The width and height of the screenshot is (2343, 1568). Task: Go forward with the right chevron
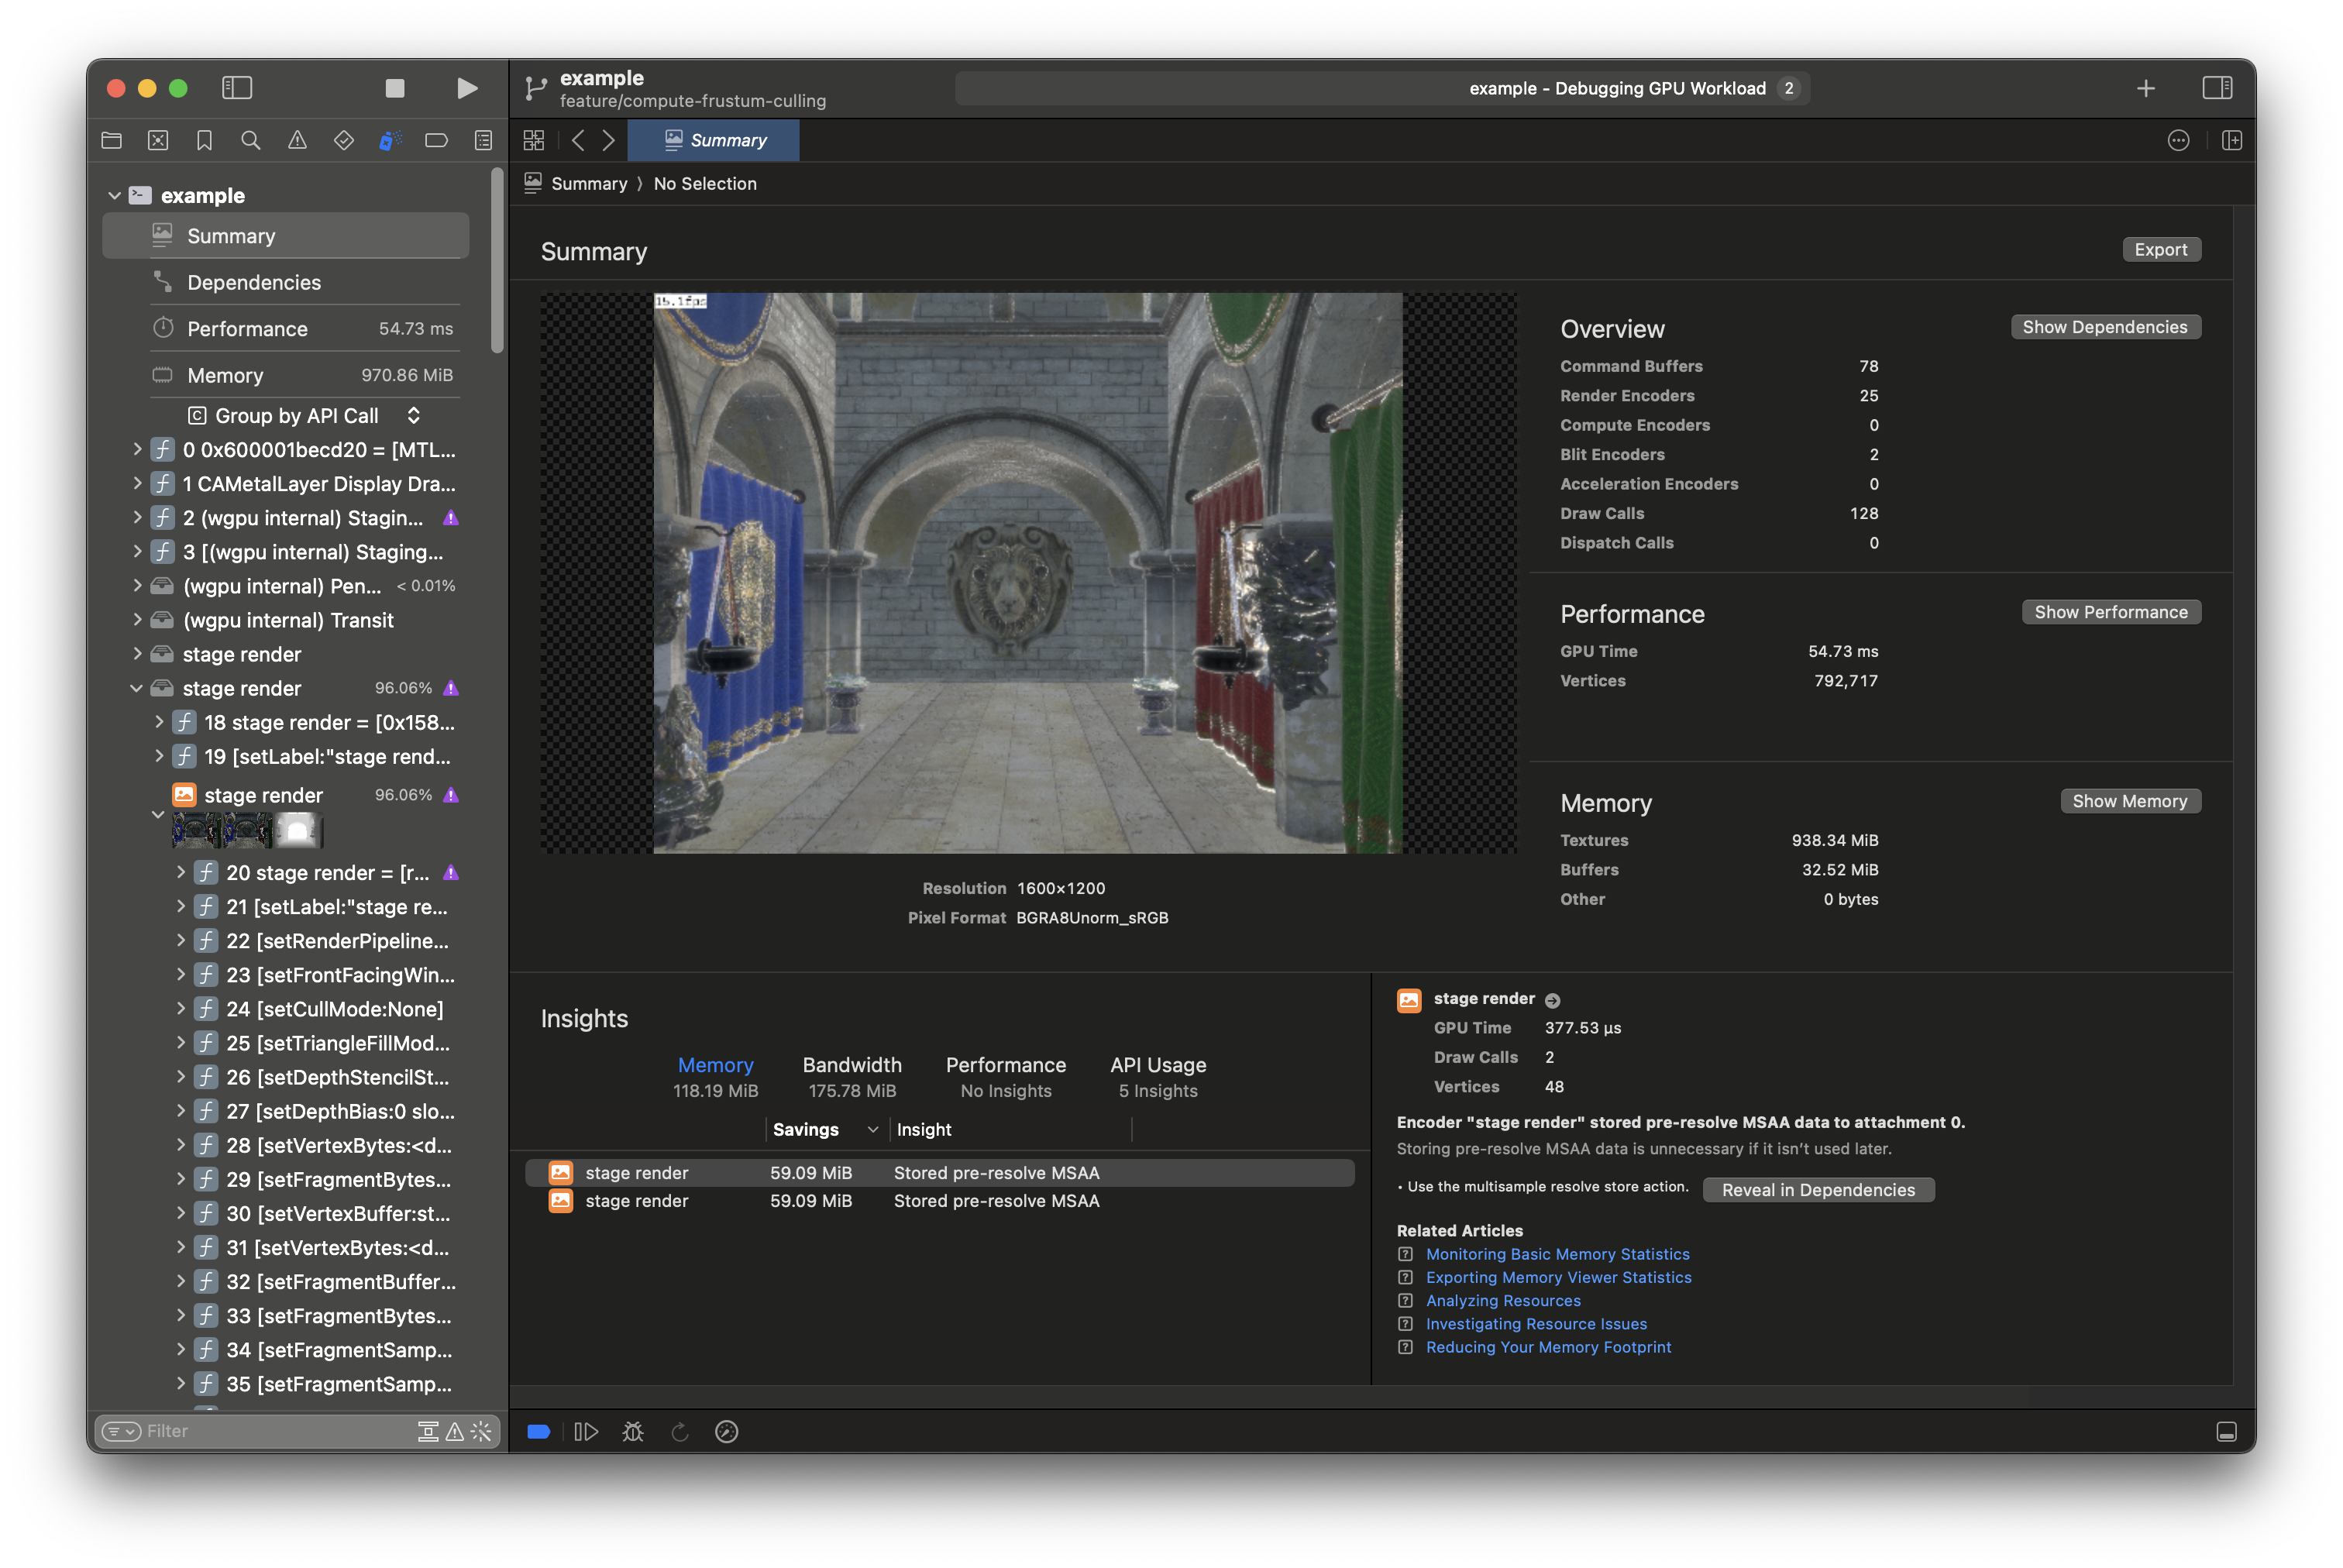tap(608, 140)
